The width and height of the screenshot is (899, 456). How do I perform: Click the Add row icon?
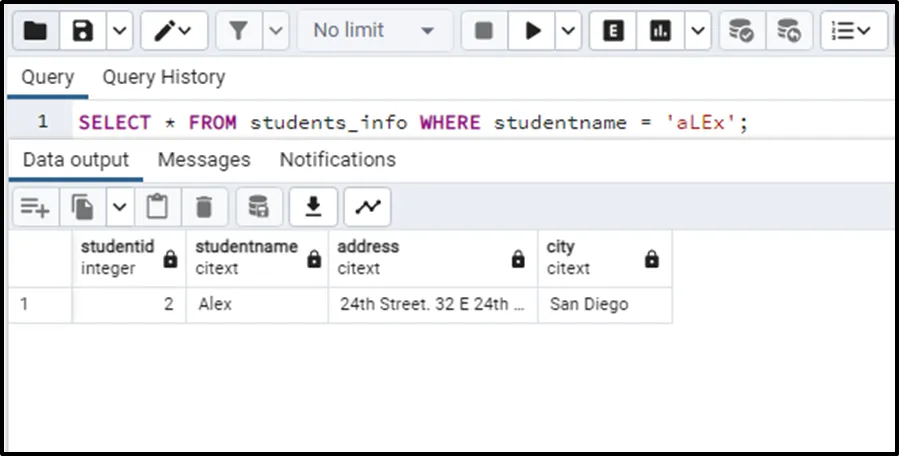(x=35, y=207)
